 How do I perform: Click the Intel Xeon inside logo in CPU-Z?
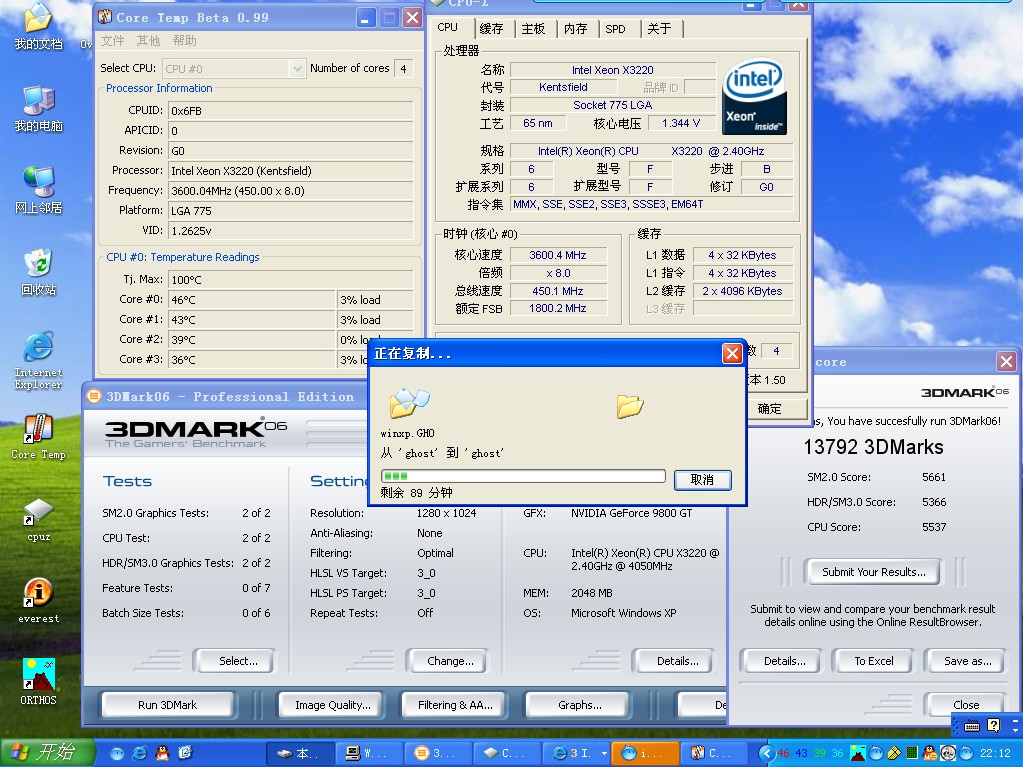point(754,97)
